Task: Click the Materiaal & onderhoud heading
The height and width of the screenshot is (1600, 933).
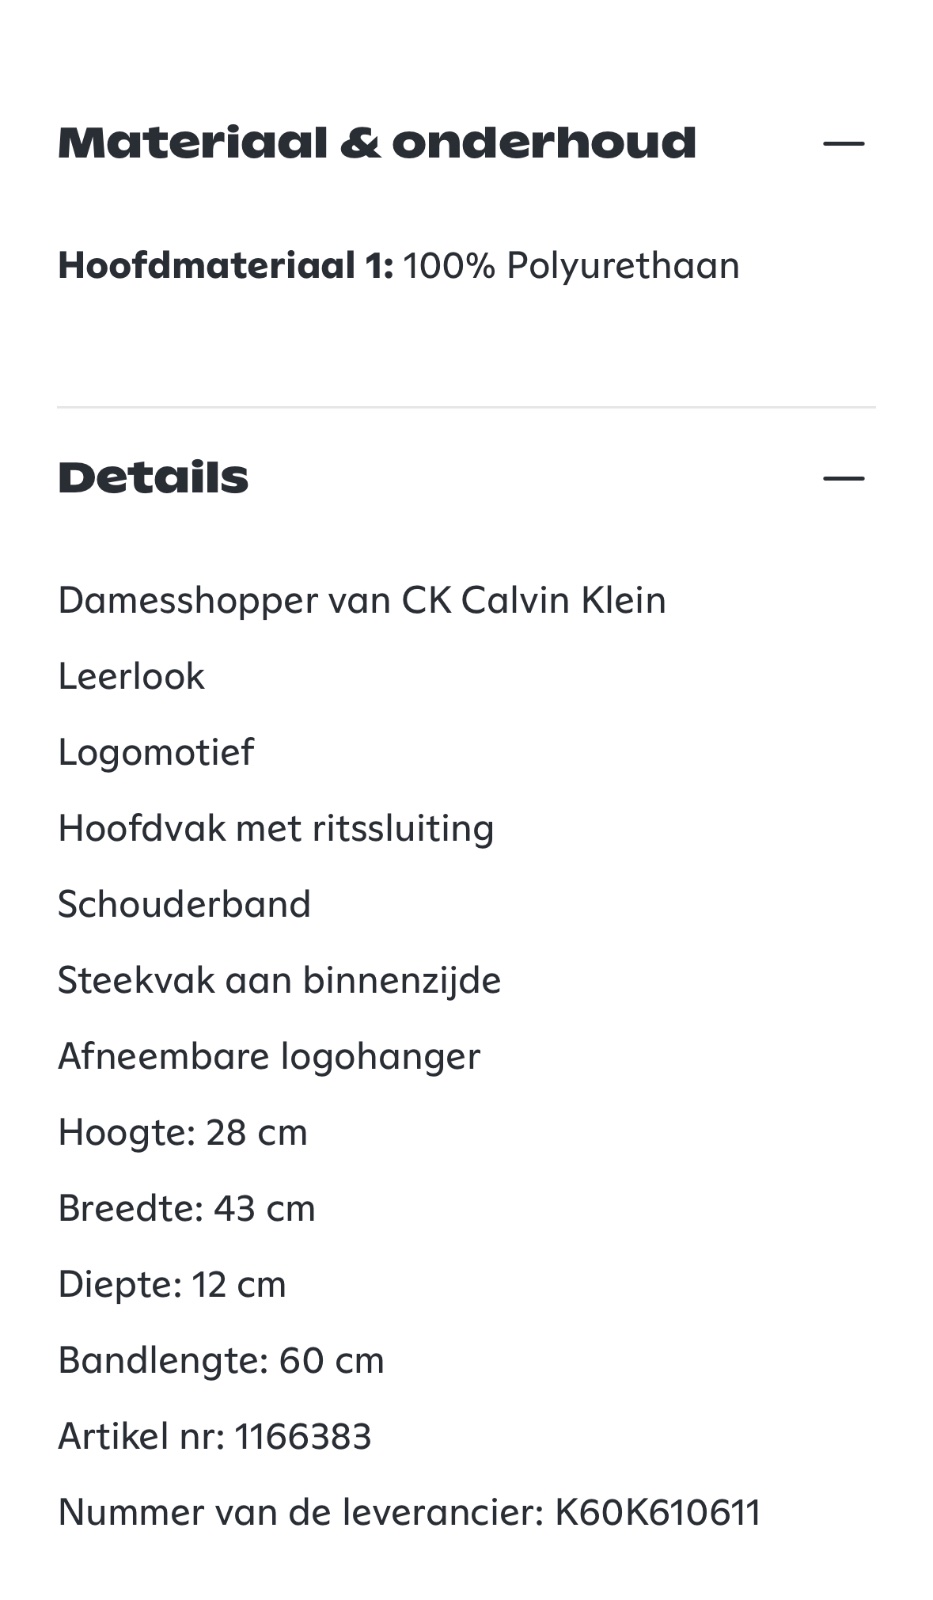Action: (377, 144)
